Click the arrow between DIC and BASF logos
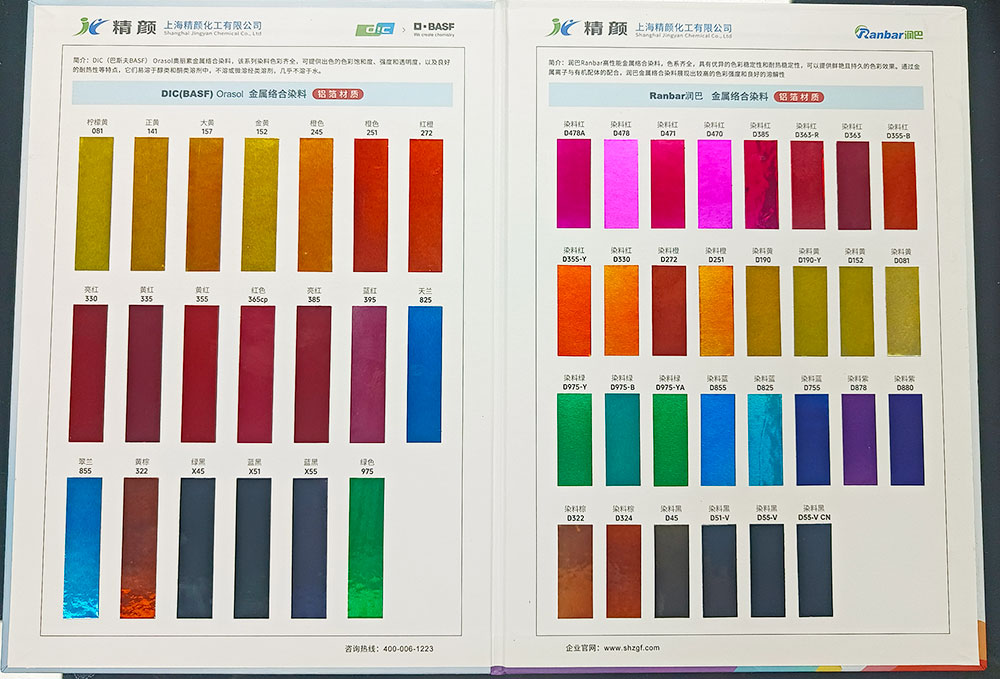The height and width of the screenshot is (679, 1000). 403,29
